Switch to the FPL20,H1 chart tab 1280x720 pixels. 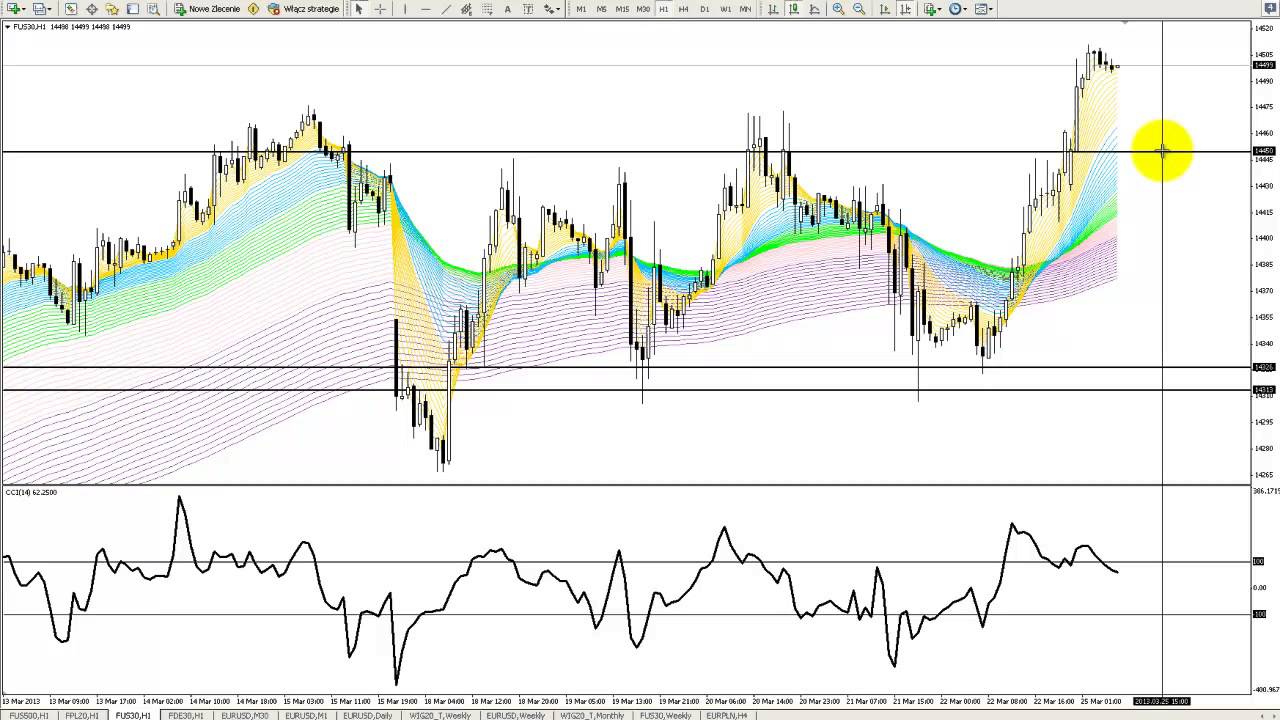[x=81, y=715]
